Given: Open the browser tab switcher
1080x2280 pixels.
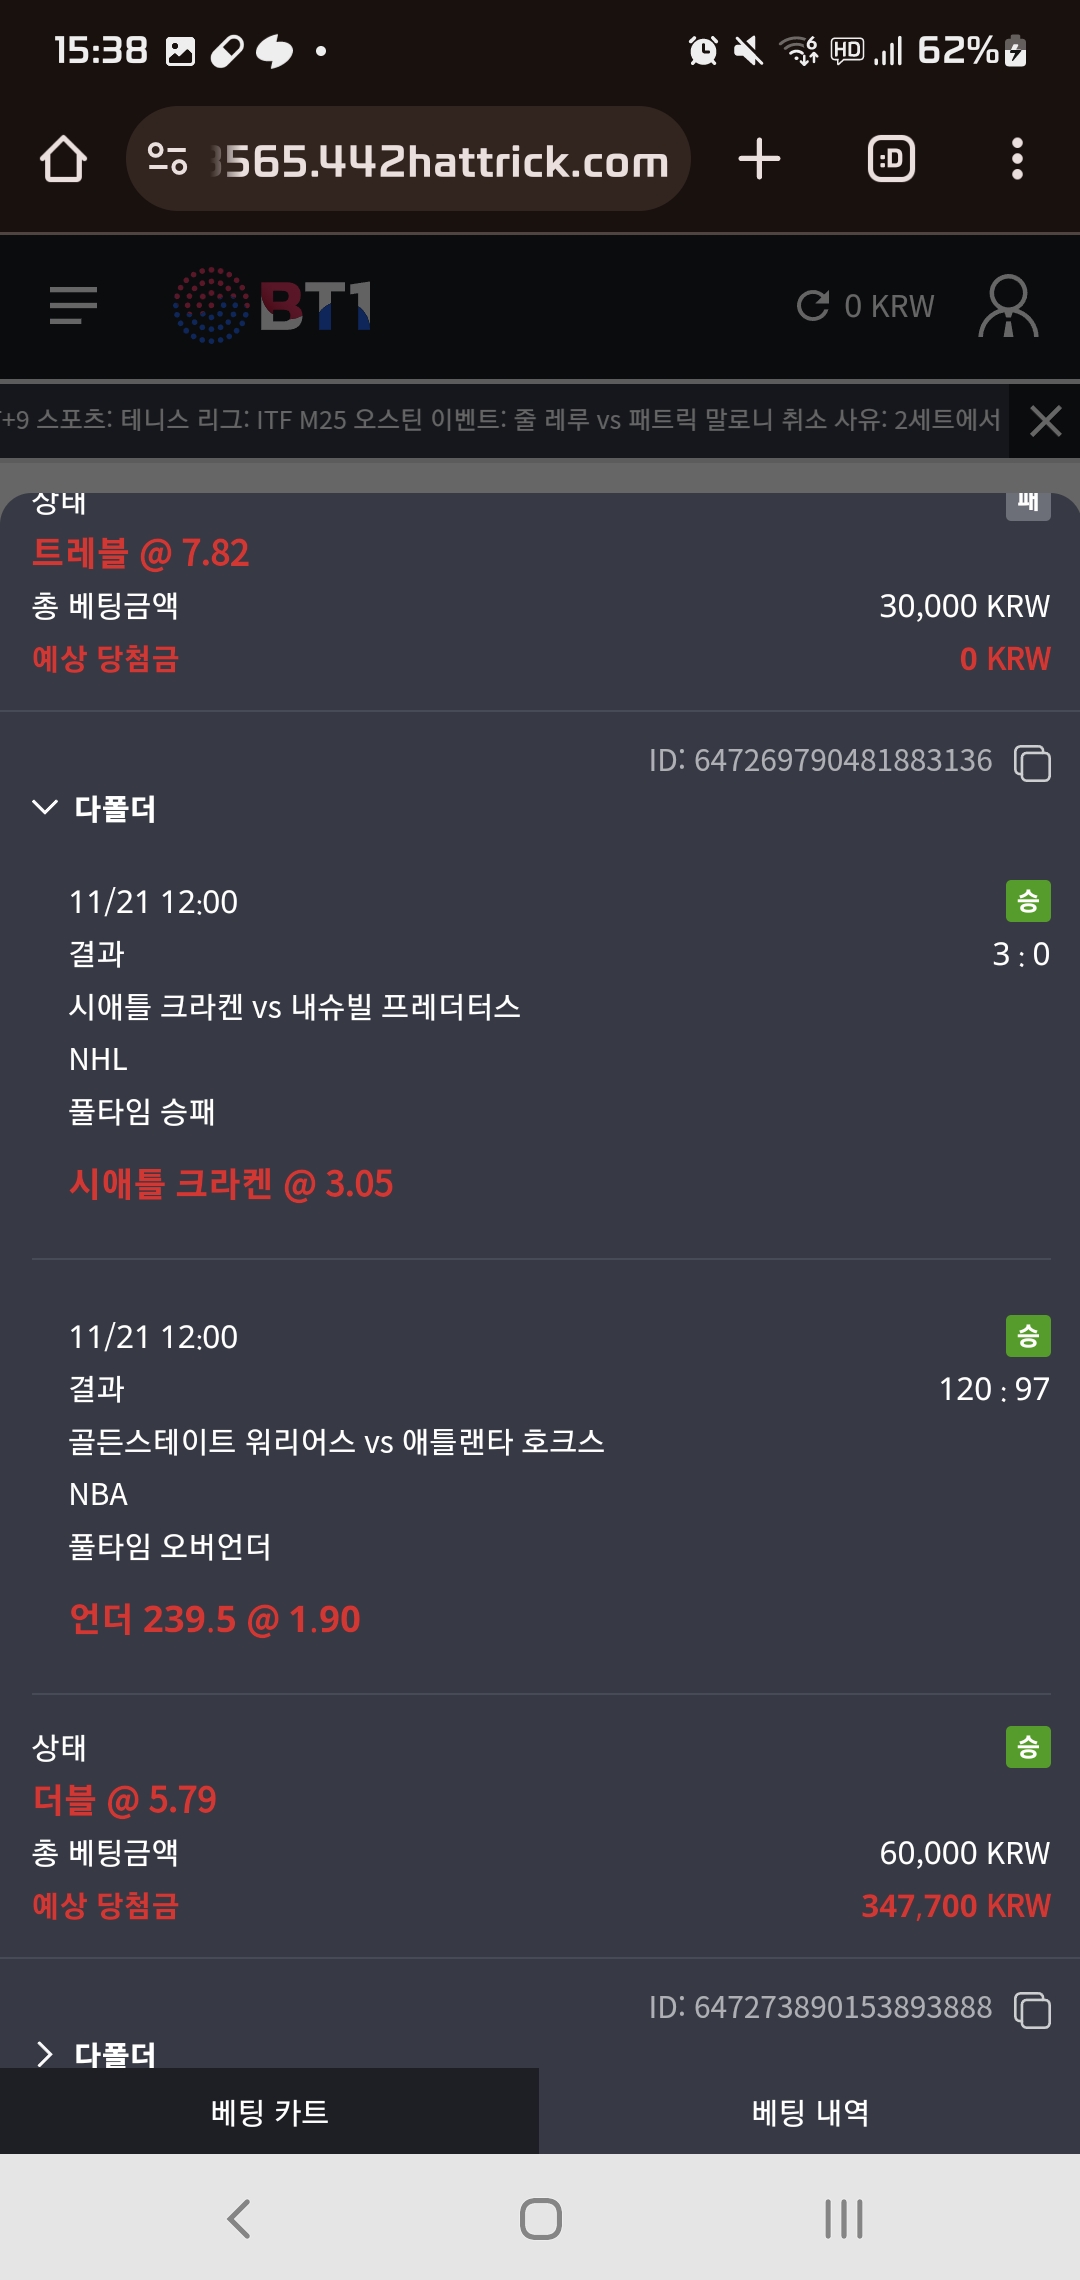Looking at the screenshot, I should 891,159.
